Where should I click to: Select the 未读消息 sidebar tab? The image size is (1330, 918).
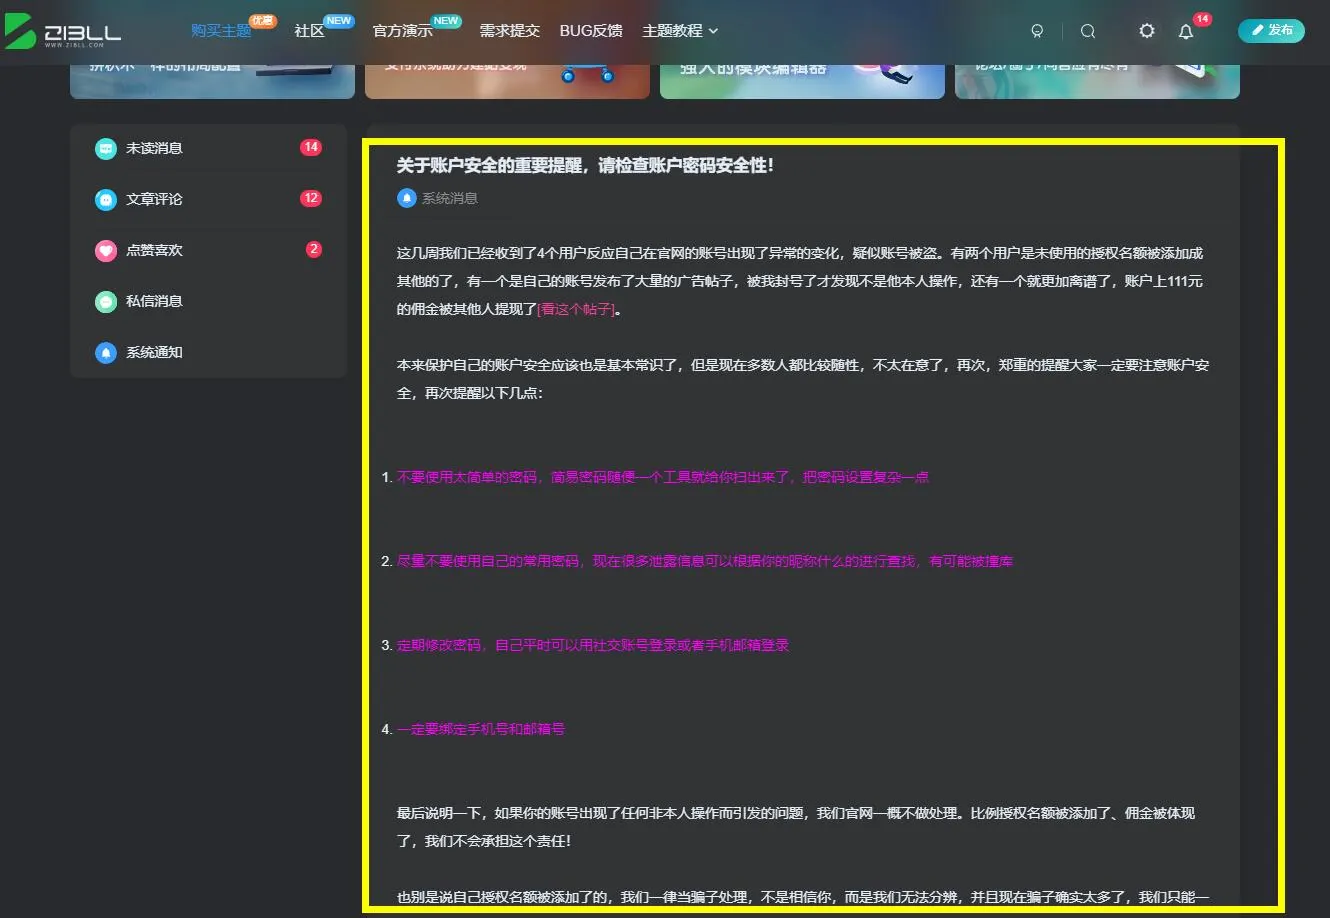point(208,149)
